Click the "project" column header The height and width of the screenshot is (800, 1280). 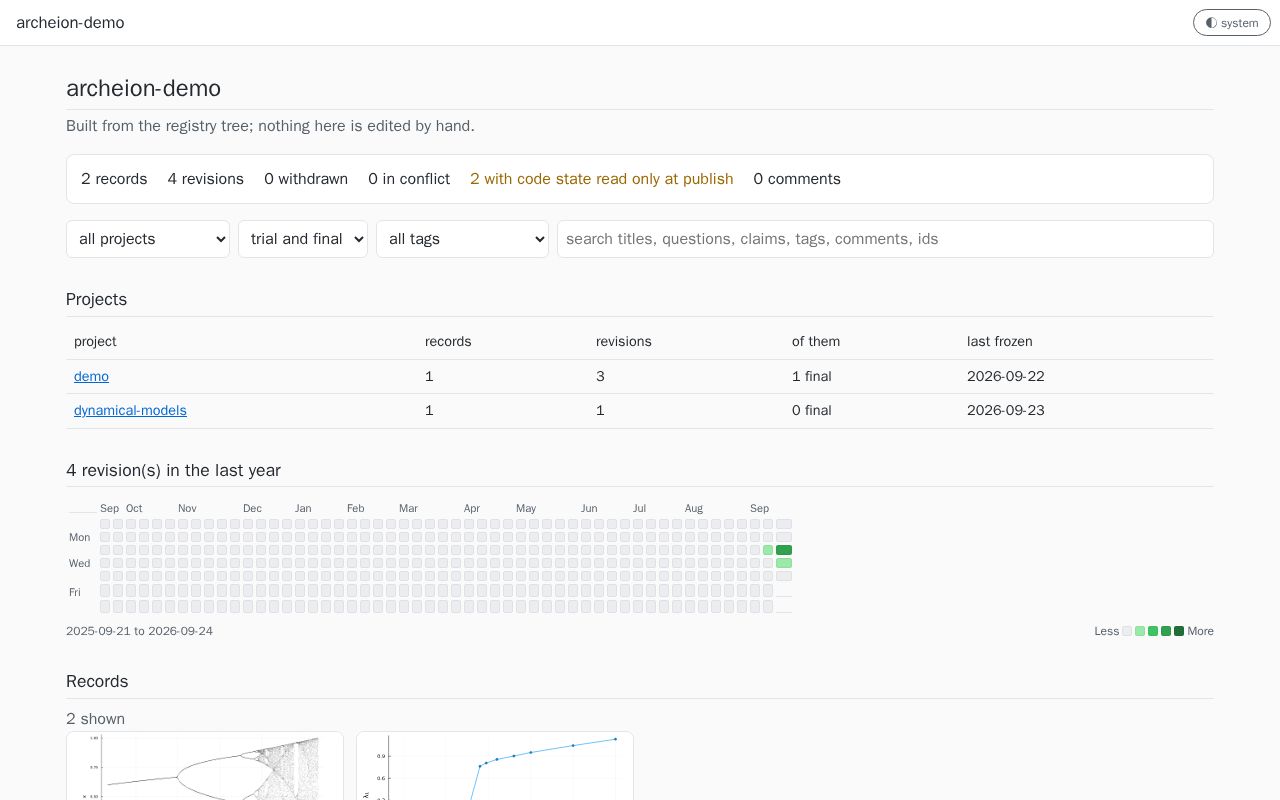[x=95, y=341]
